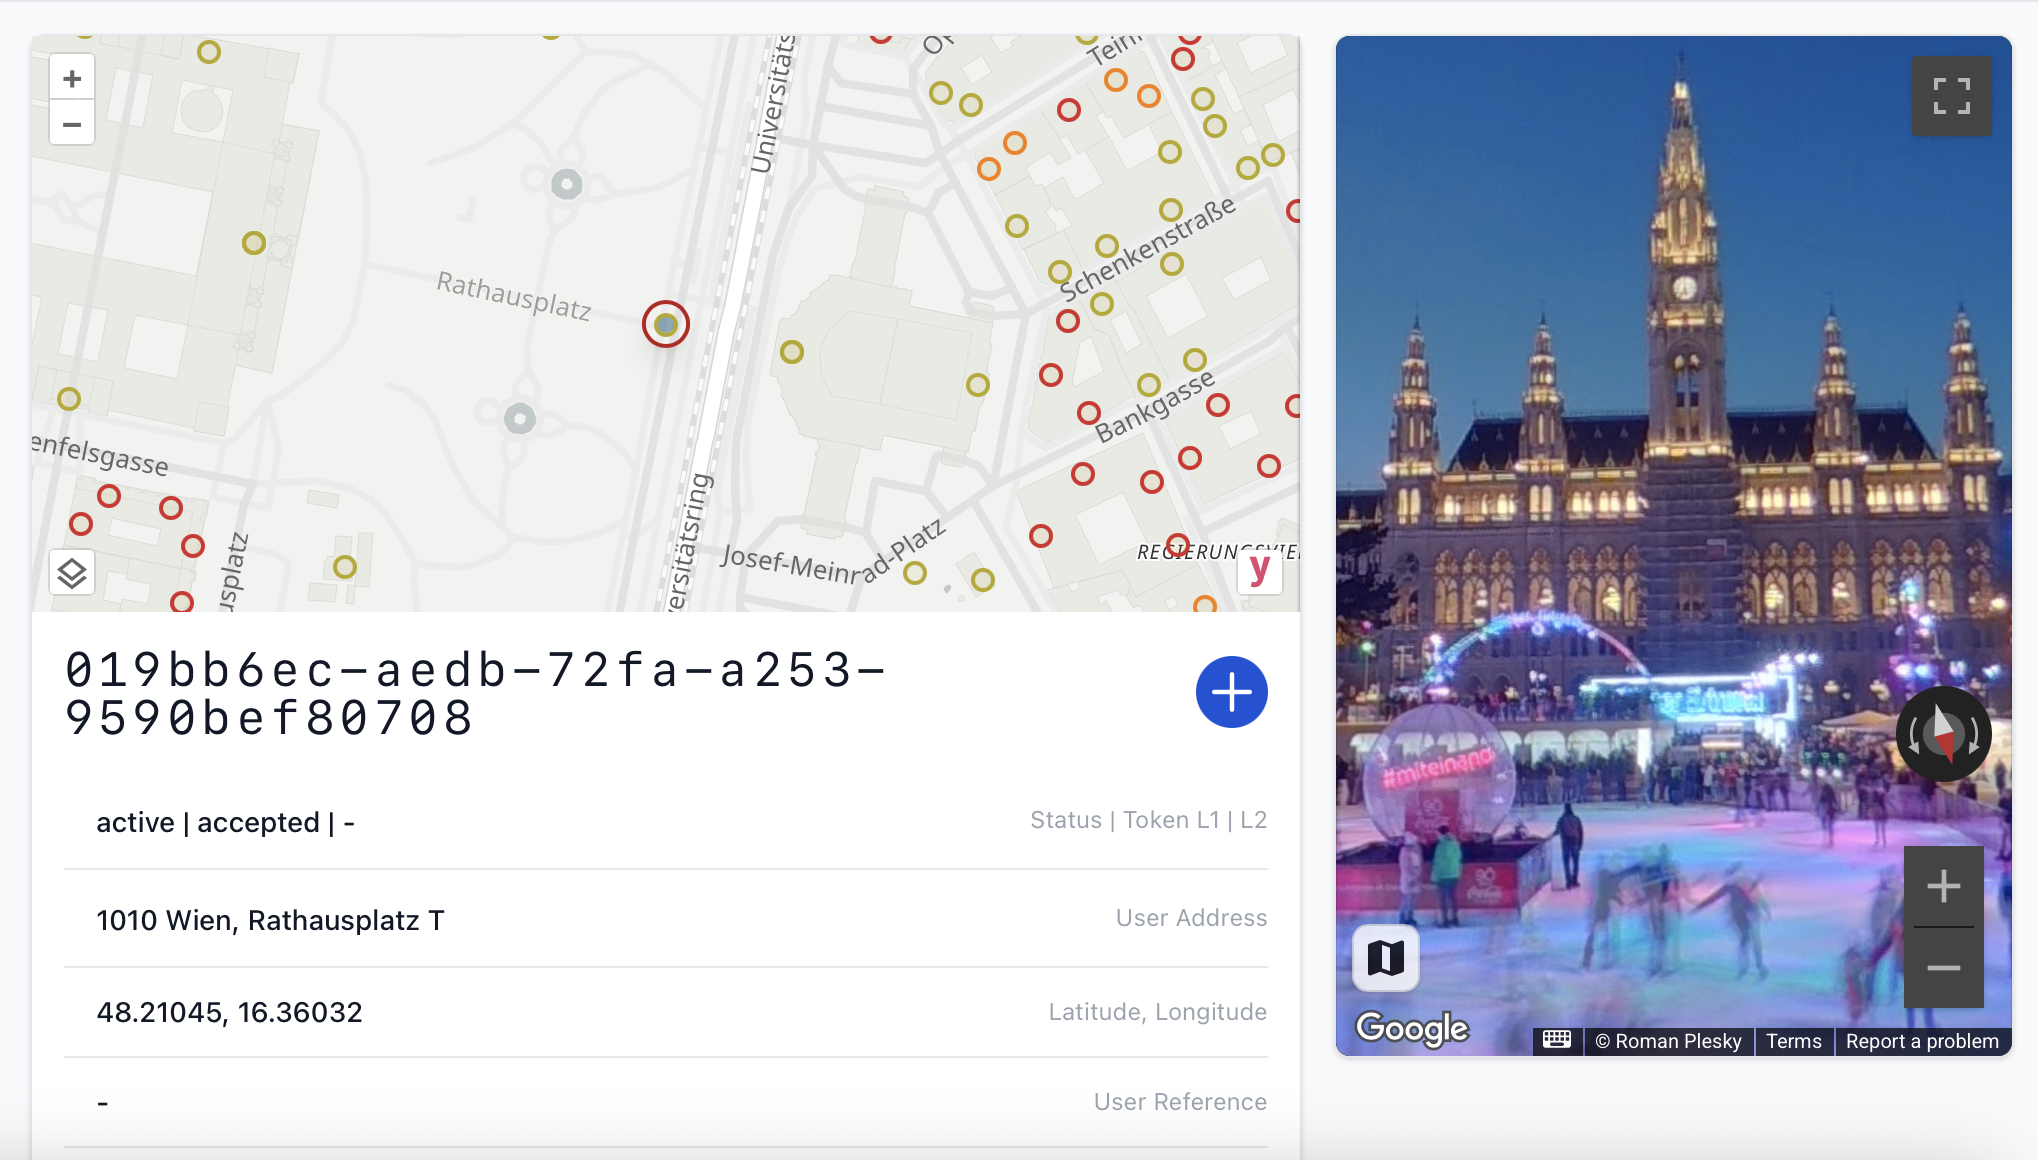
Task: Click the street view compass control
Action: click(1943, 735)
